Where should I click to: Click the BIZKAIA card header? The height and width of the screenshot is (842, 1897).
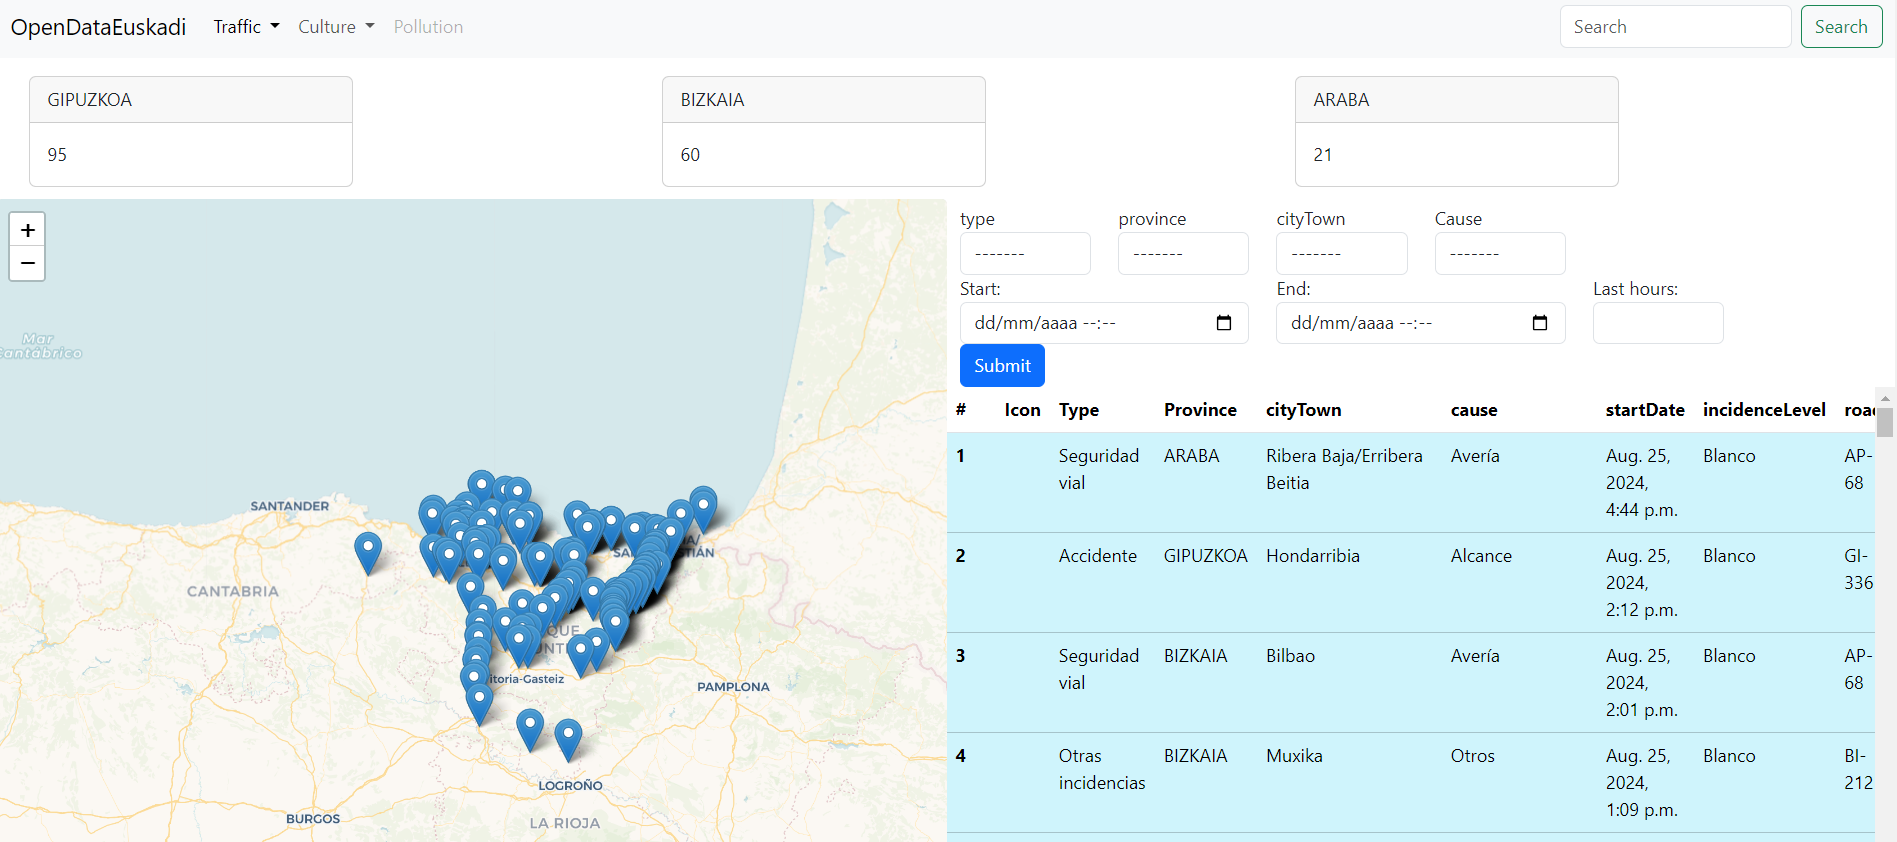pyautogui.click(x=824, y=100)
